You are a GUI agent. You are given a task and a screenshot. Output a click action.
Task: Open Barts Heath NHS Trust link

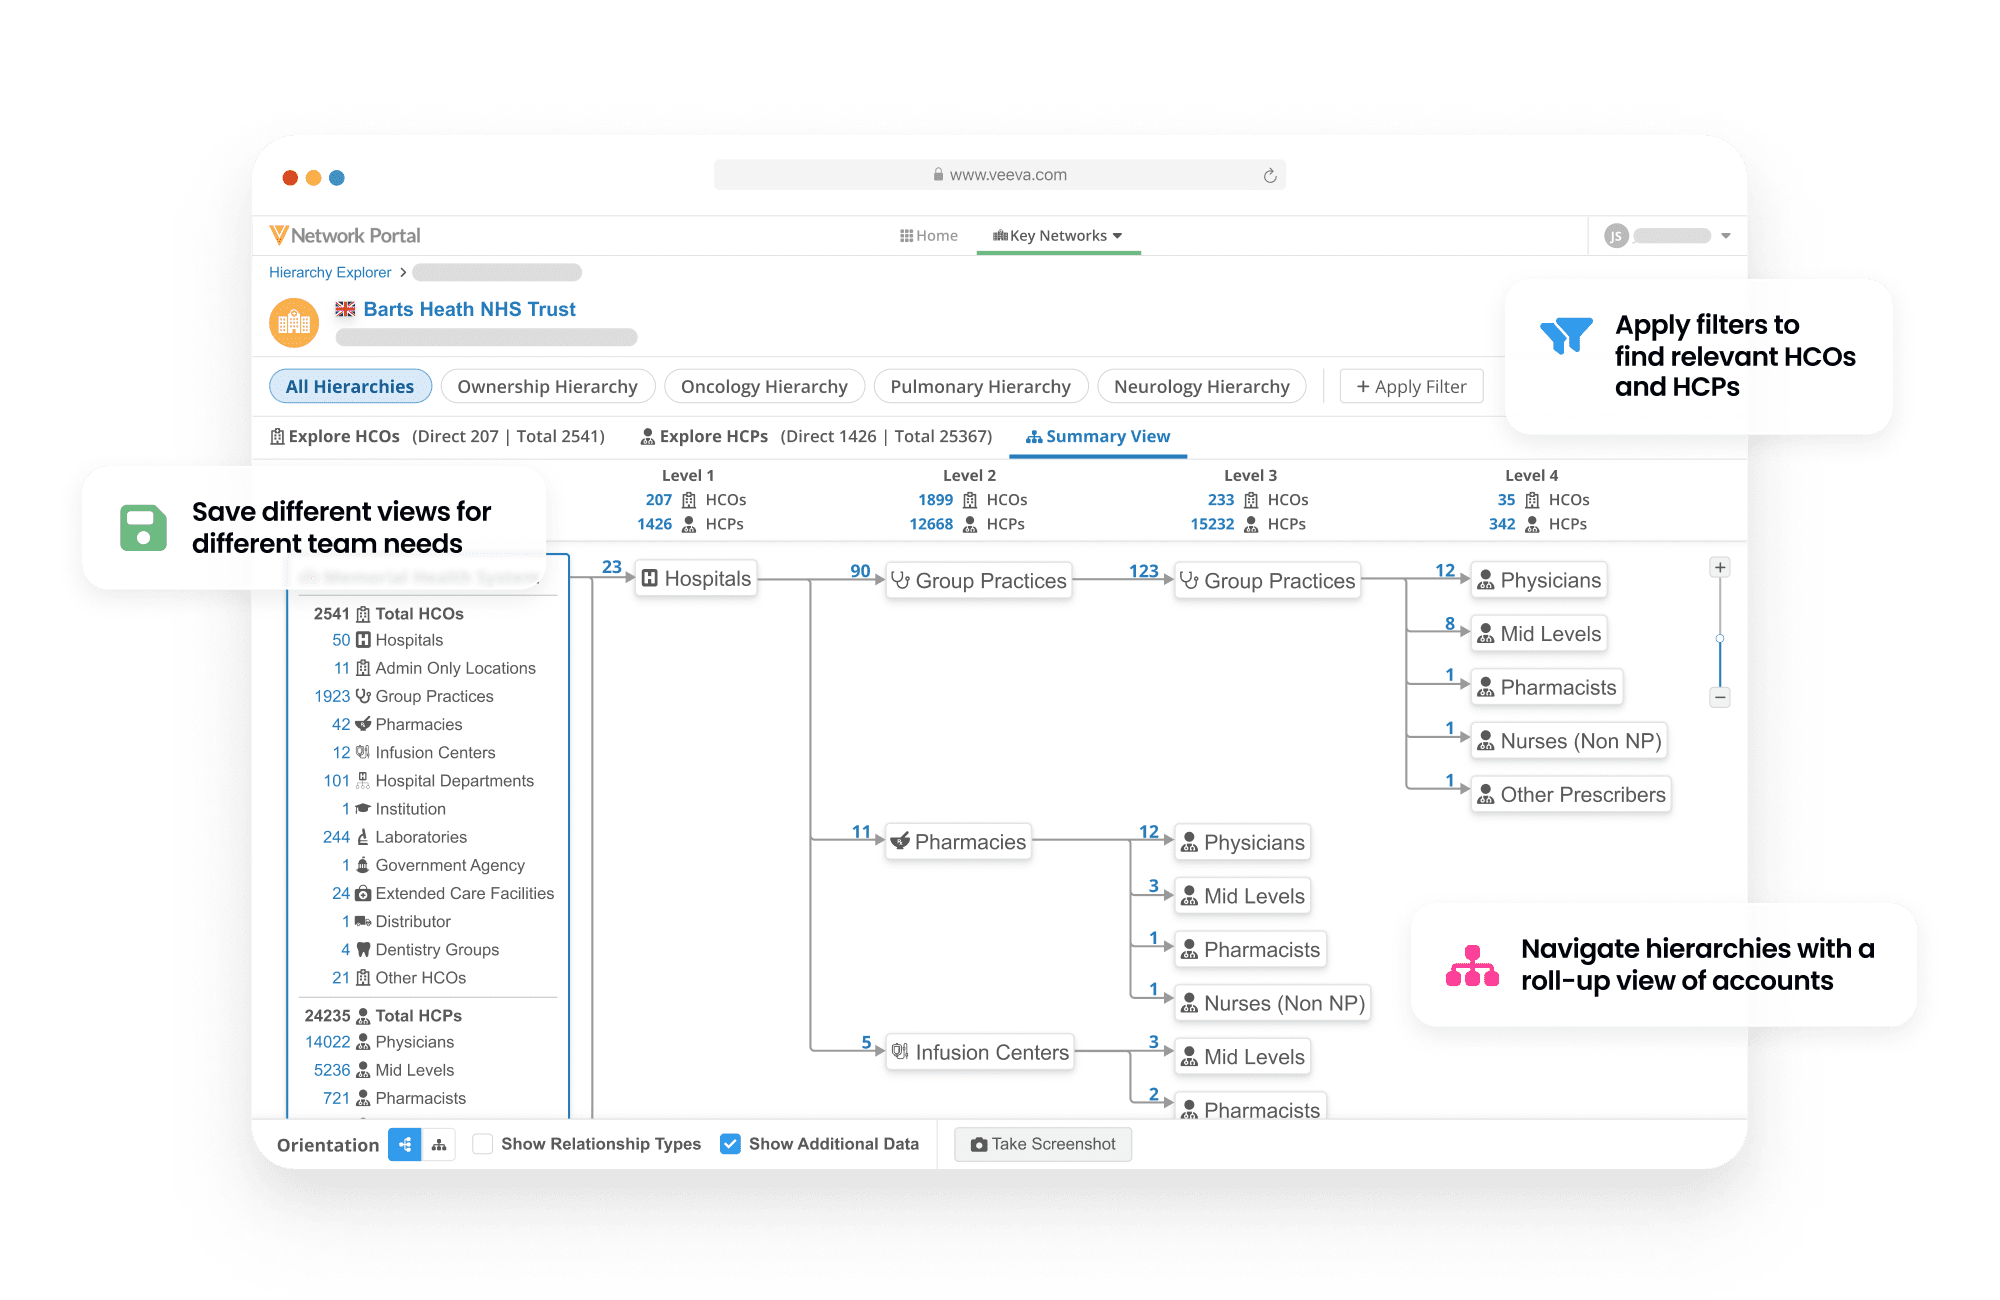[x=469, y=309]
